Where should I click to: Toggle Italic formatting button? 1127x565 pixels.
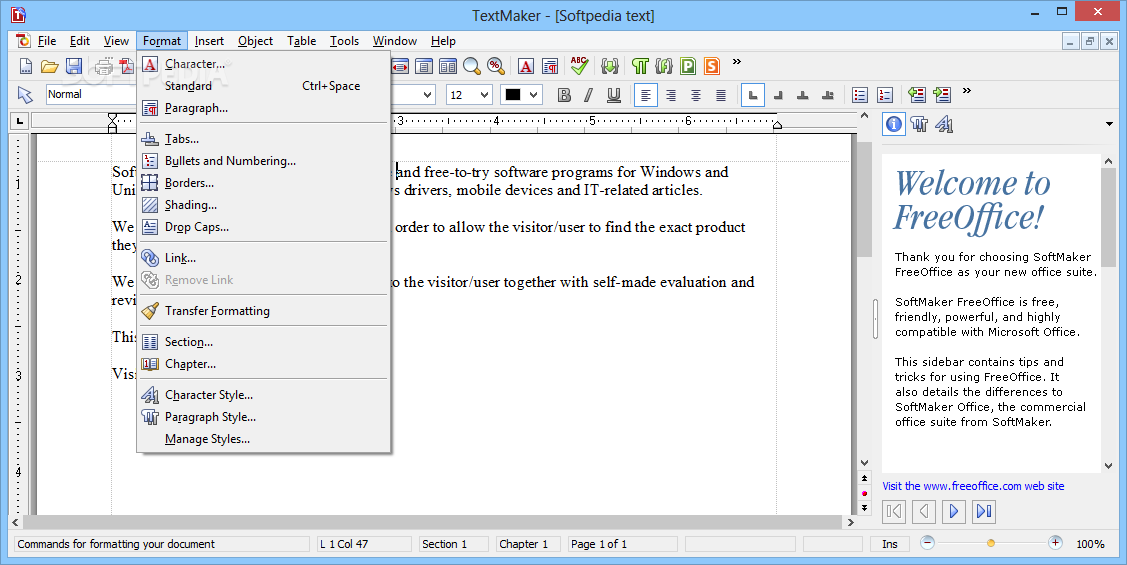coord(589,95)
